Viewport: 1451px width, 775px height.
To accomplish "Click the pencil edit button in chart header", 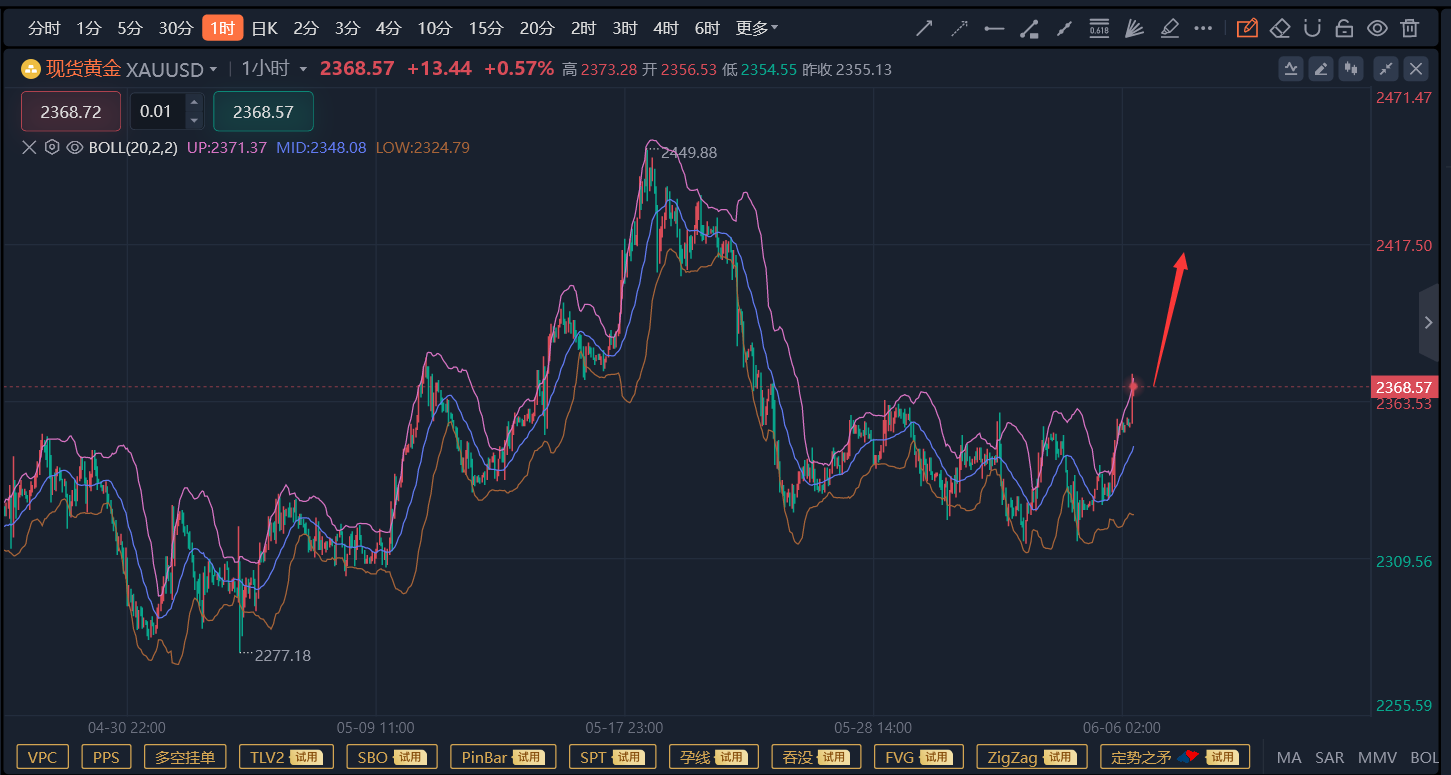I will tap(1322, 69).
